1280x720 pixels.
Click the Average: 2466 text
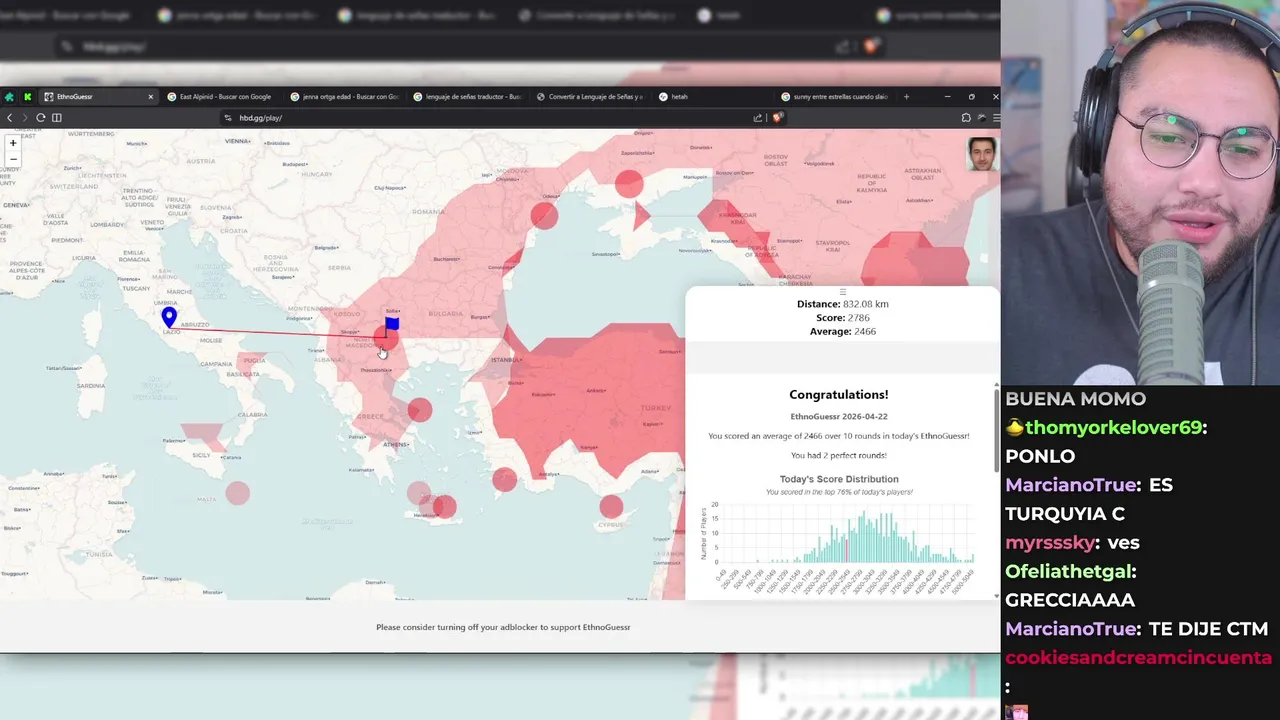pos(843,331)
